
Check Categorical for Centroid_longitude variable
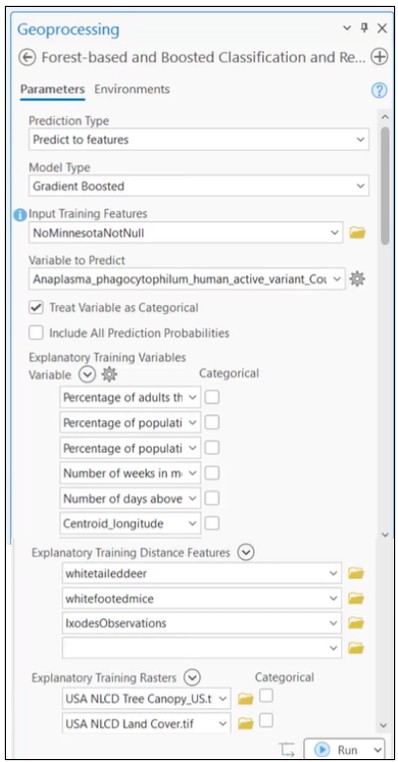tap(212, 523)
